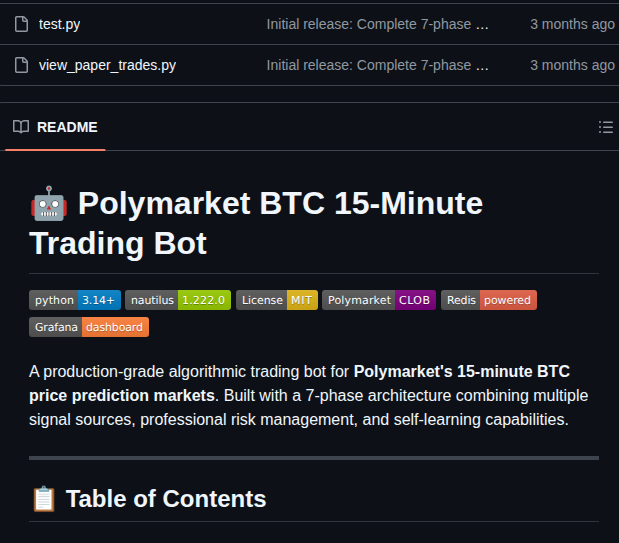Click the Polymarket BTC 15-Minute Trading Bot heading
This screenshot has height=543, width=619.
[256, 223]
